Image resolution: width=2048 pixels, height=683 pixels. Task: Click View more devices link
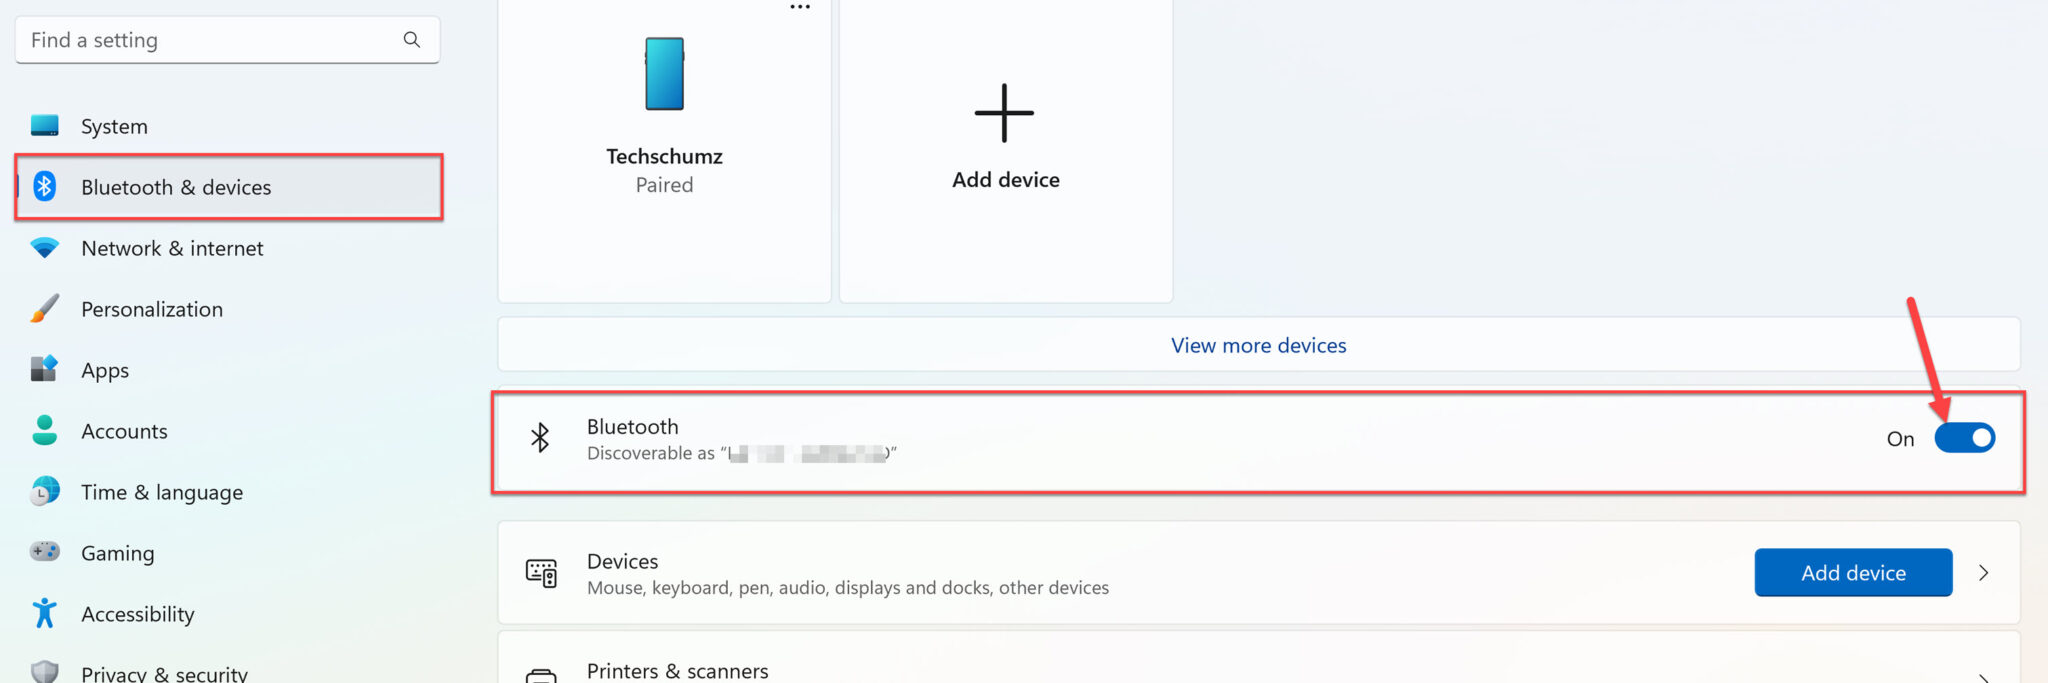(x=1258, y=345)
